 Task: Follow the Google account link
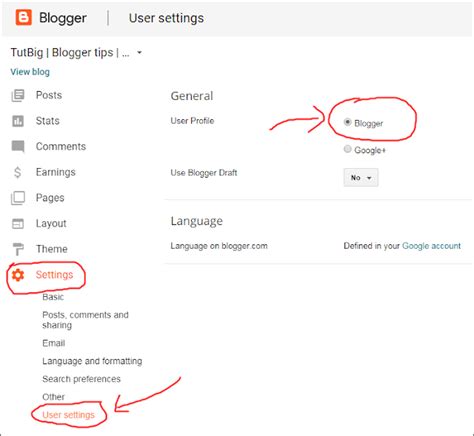tap(431, 246)
